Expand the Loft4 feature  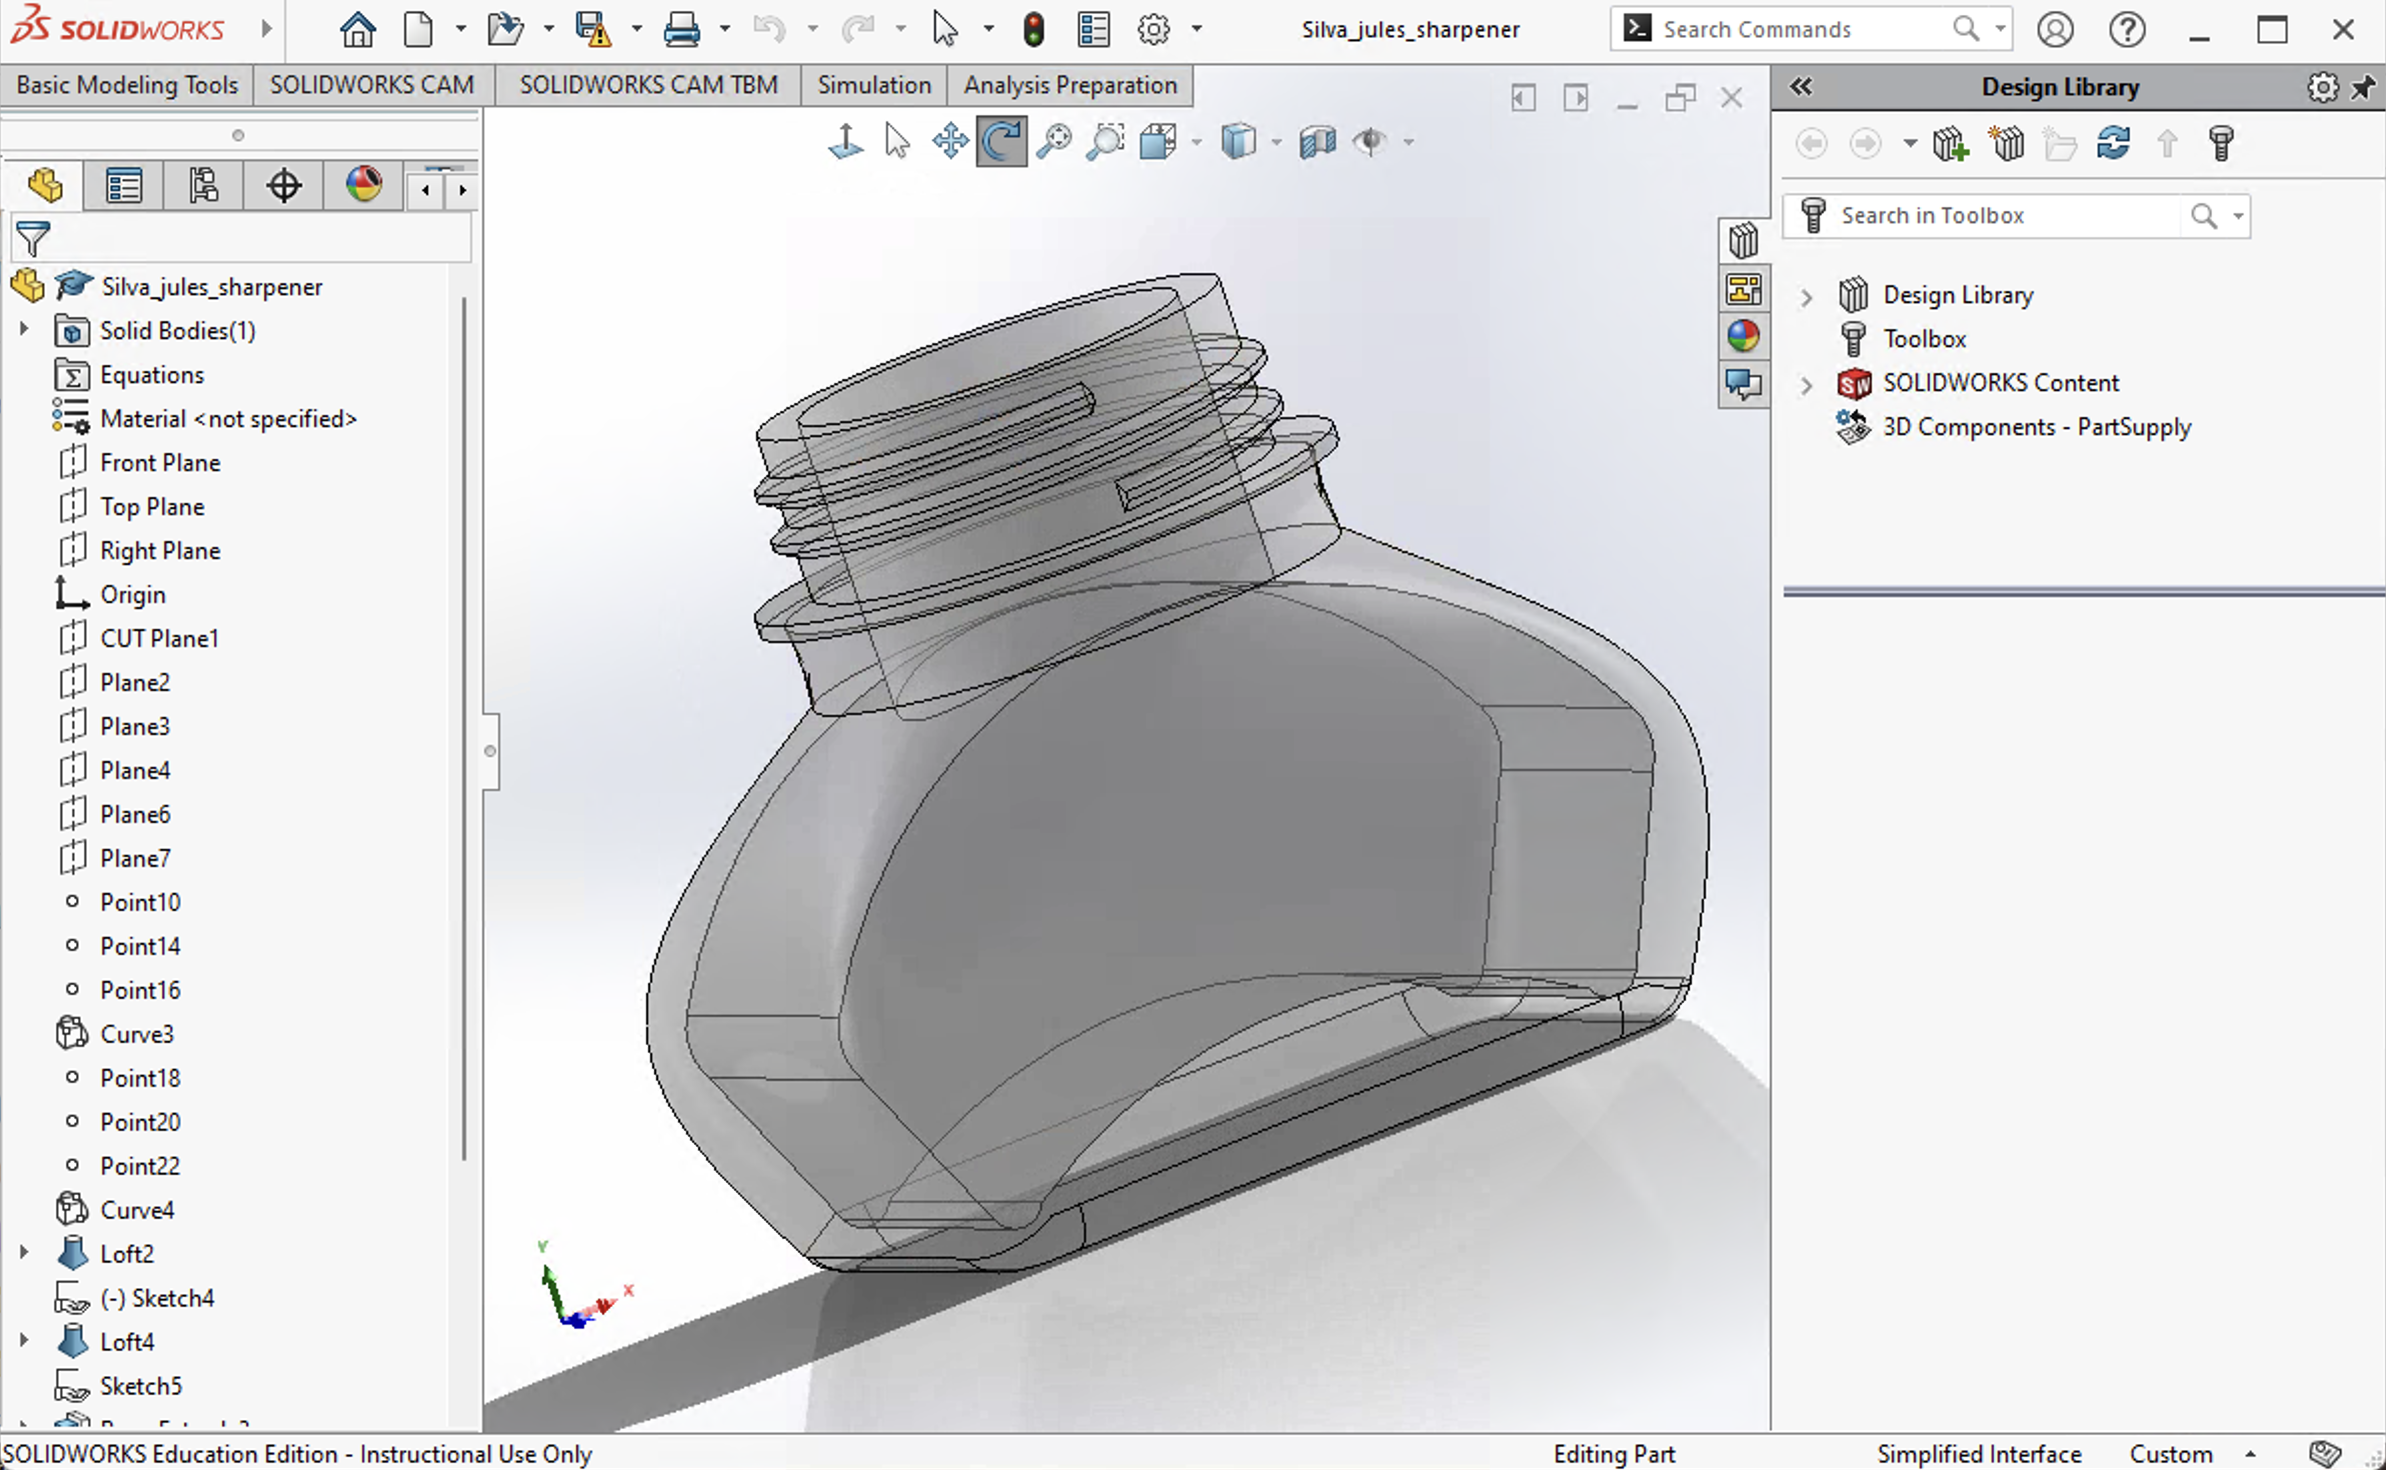[24, 1340]
